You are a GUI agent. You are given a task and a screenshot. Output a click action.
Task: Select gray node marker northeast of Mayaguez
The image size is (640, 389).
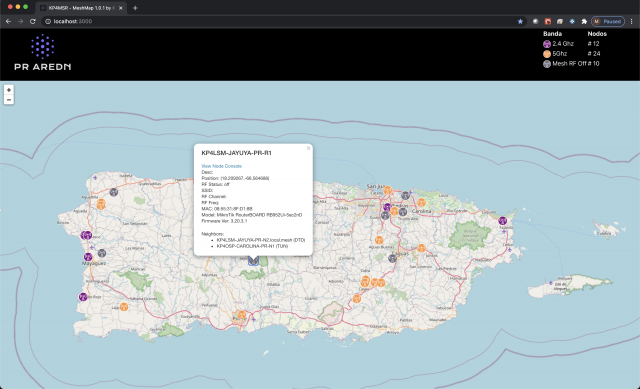[102, 253]
